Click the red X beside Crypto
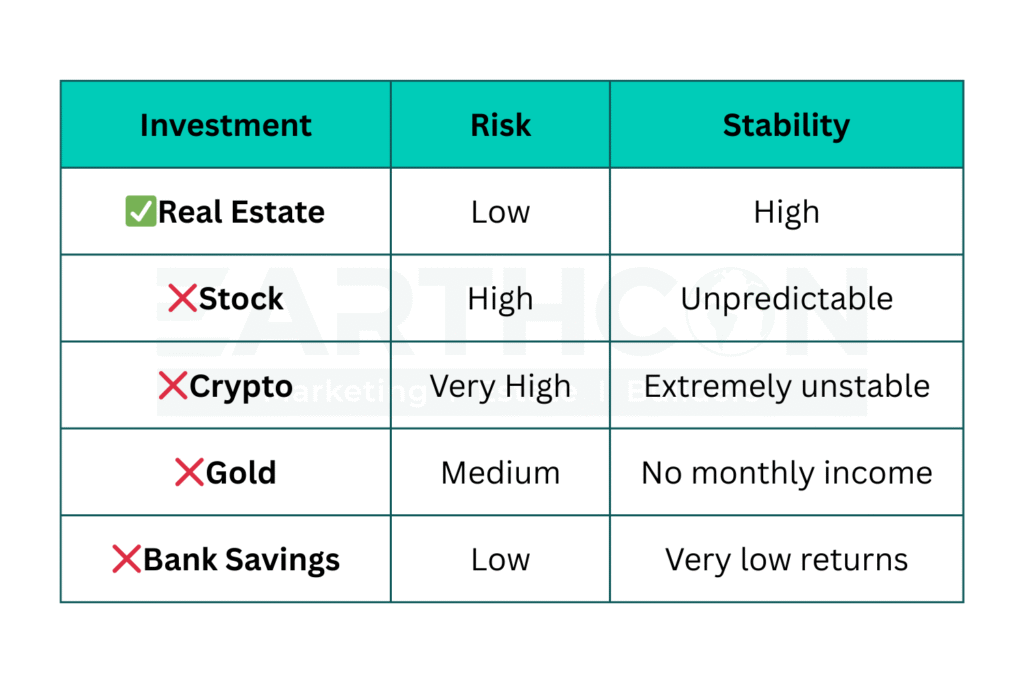Viewport: 1024px width, 683px height. coord(173,386)
